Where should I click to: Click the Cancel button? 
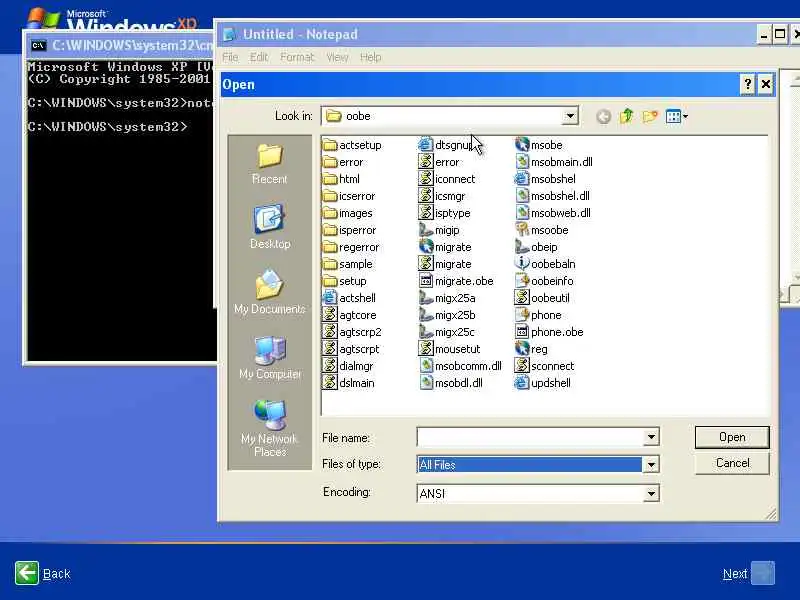coord(732,463)
